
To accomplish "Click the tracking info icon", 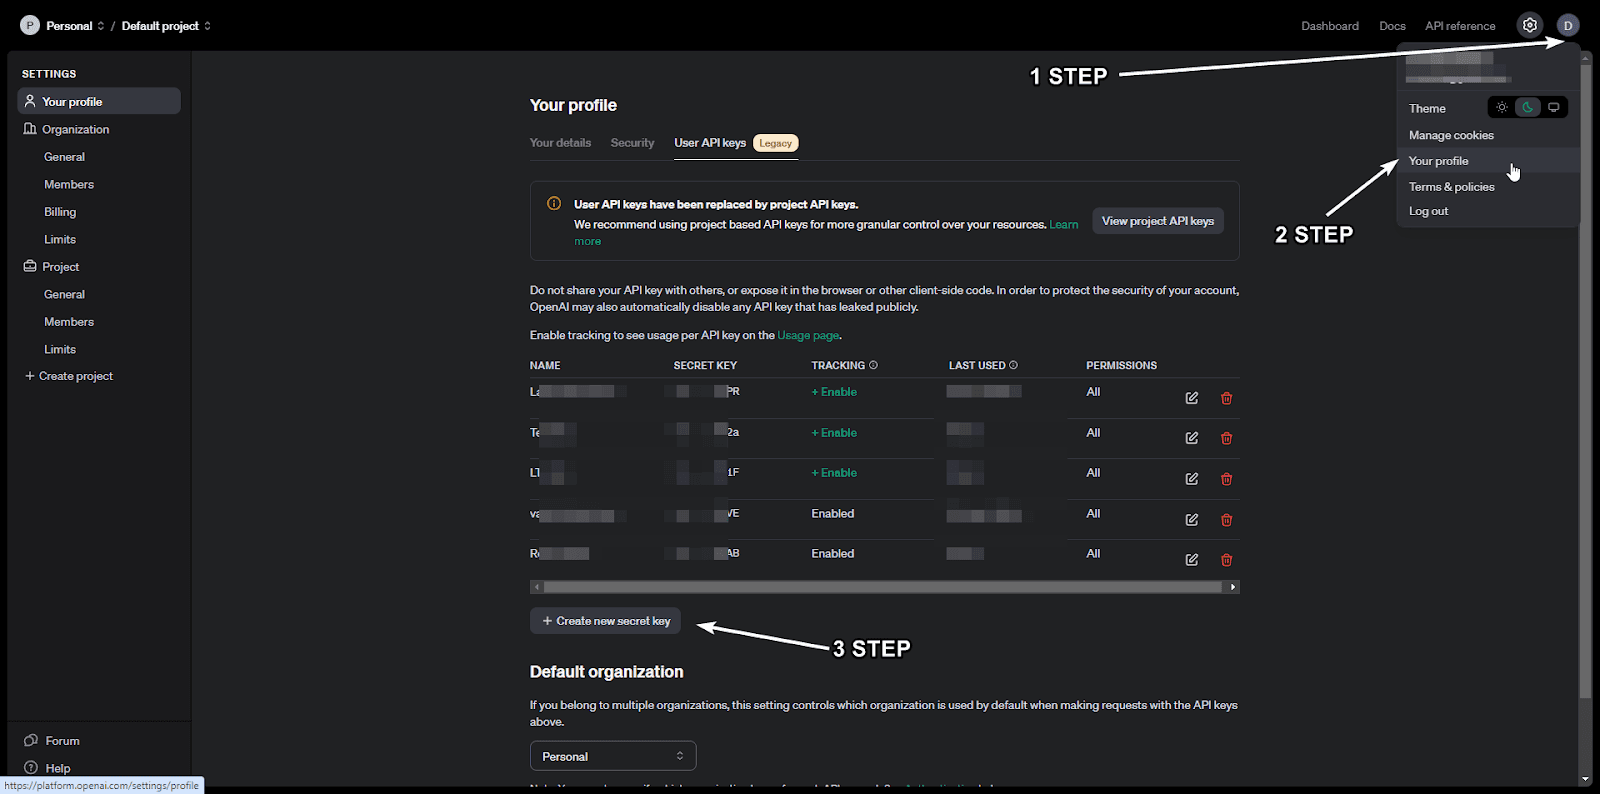I will click(873, 365).
